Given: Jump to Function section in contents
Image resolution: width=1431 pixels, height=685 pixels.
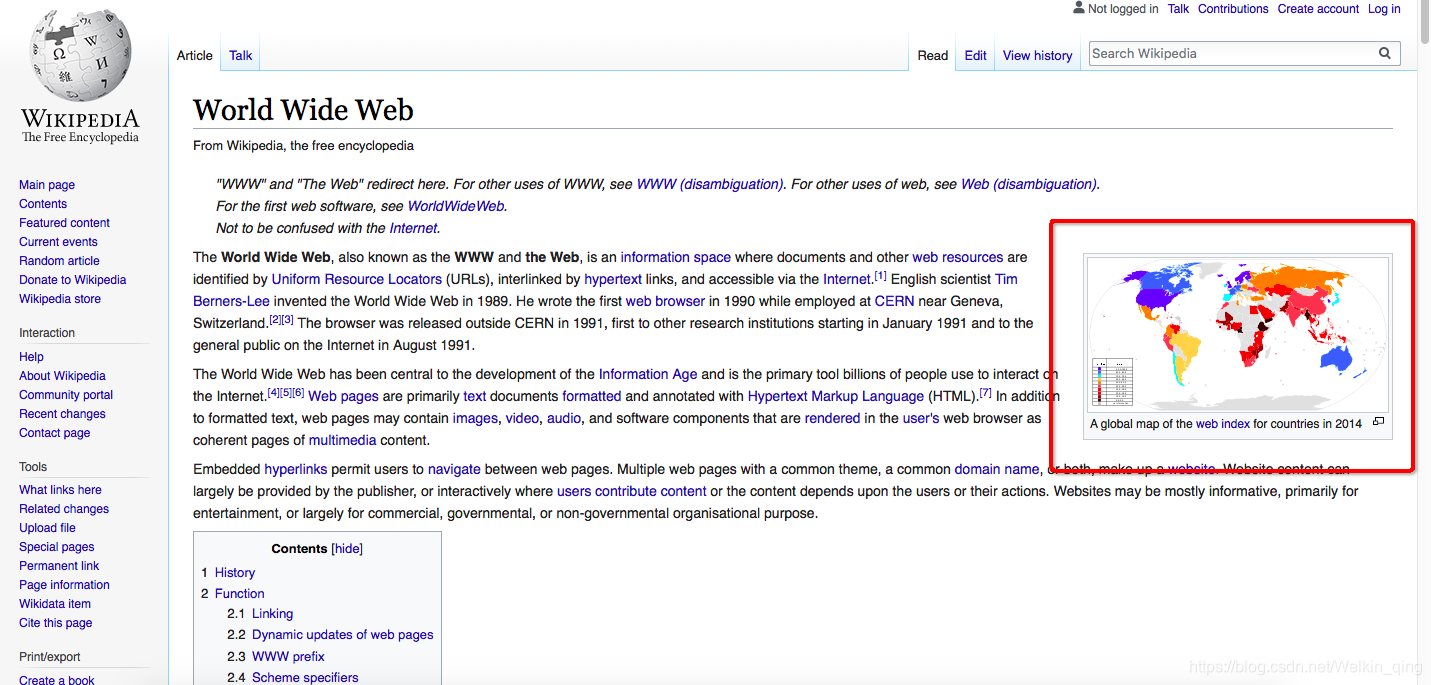Looking at the screenshot, I should coord(240,594).
